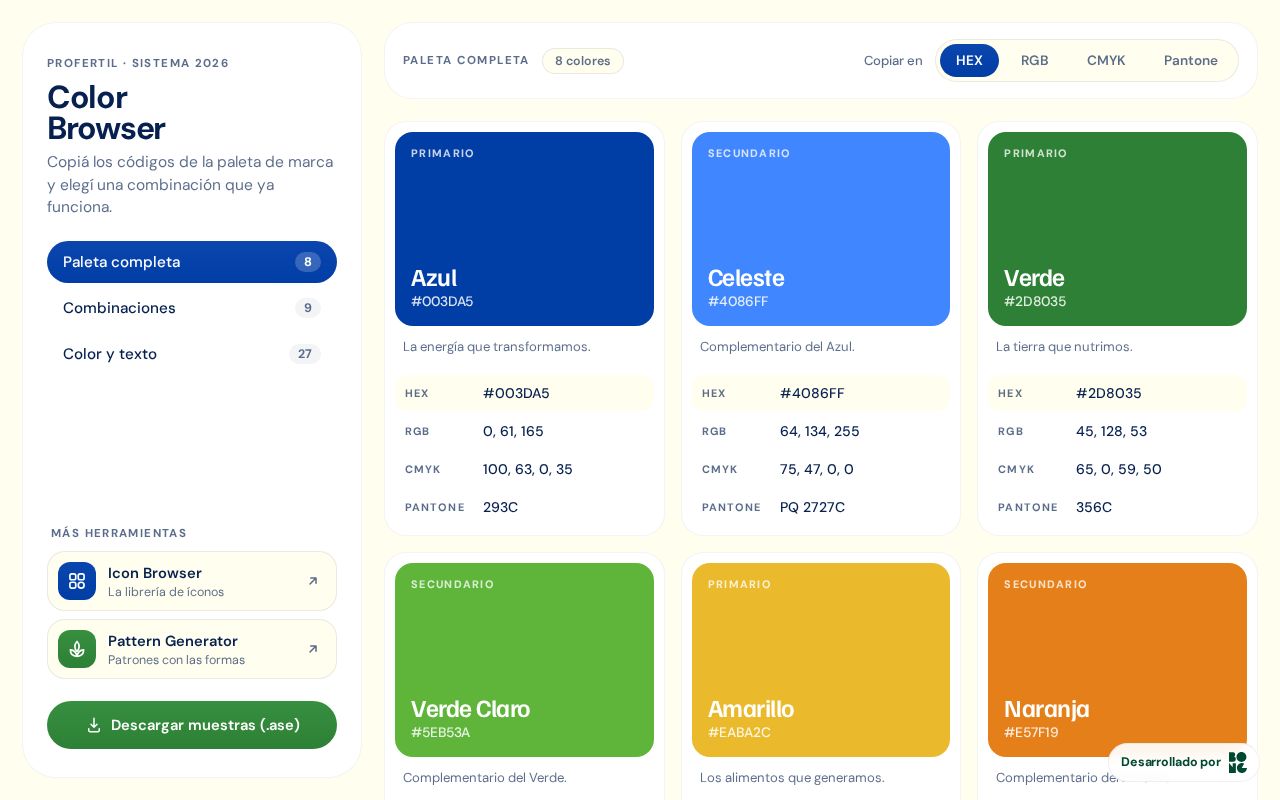Screen dimensions: 1280x800
Task: Select the Azul color swatch
Action: pyautogui.click(x=524, y=229)
